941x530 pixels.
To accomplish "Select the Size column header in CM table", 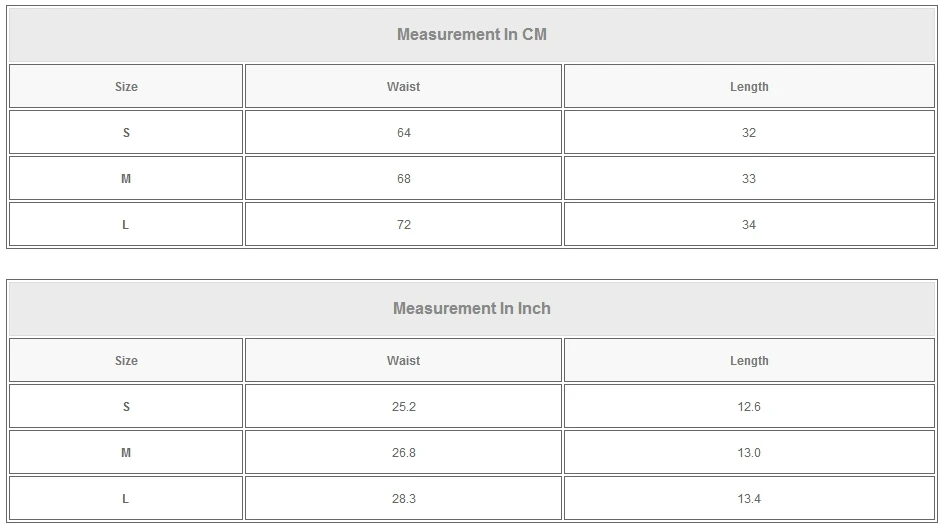I will 126,87.
